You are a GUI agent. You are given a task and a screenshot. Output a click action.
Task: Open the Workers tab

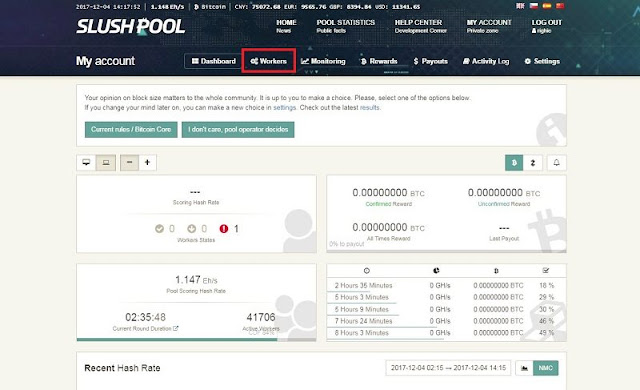tap(268, 61)
